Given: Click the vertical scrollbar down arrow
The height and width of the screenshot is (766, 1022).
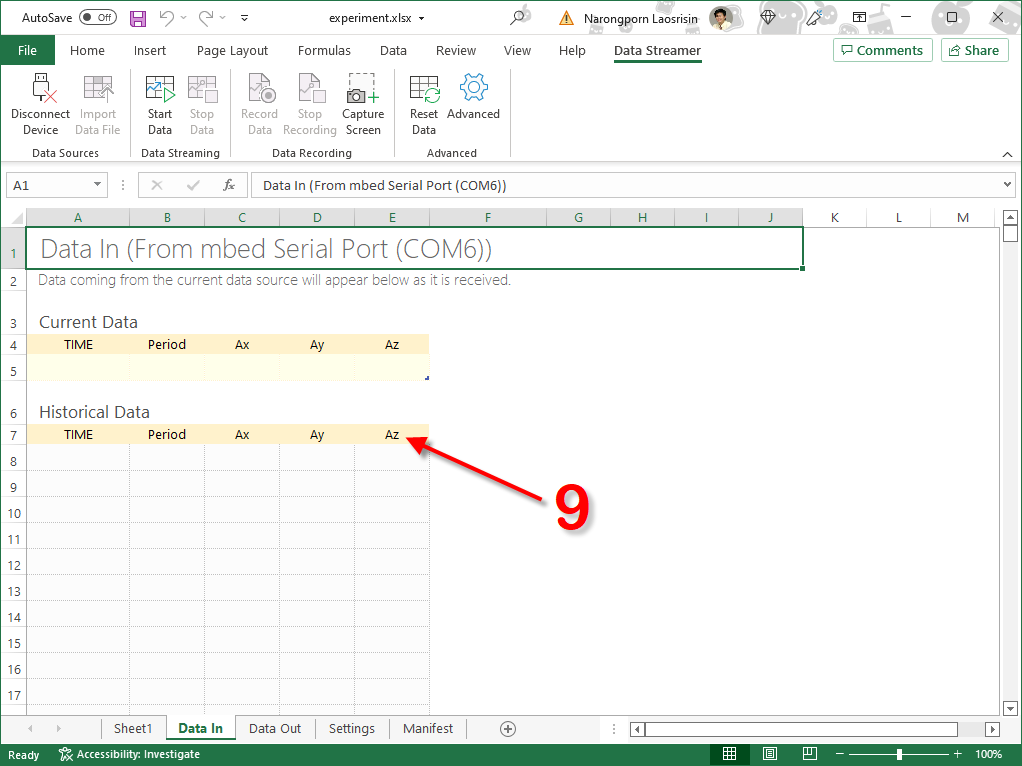Looking at the screenshot, I should [x=1010, y=708].
